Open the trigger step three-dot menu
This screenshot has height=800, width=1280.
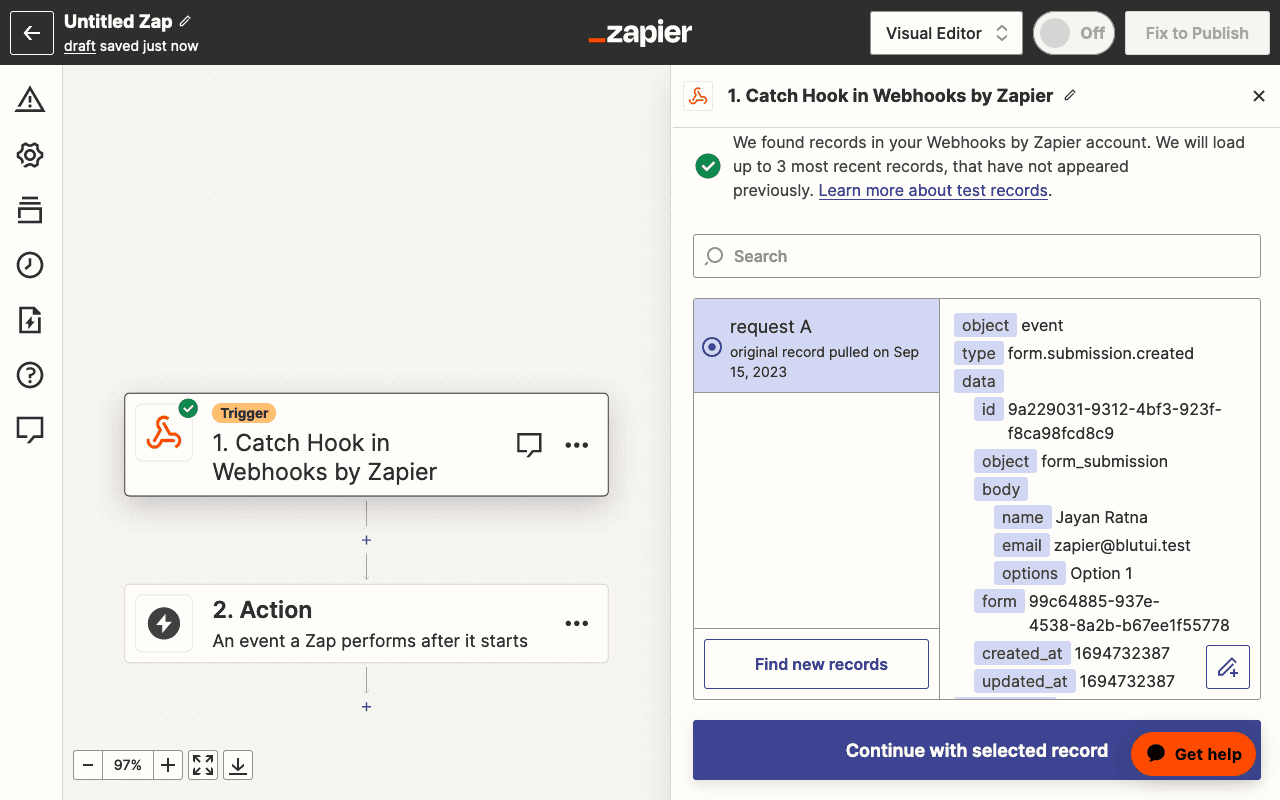pos(577,445)
